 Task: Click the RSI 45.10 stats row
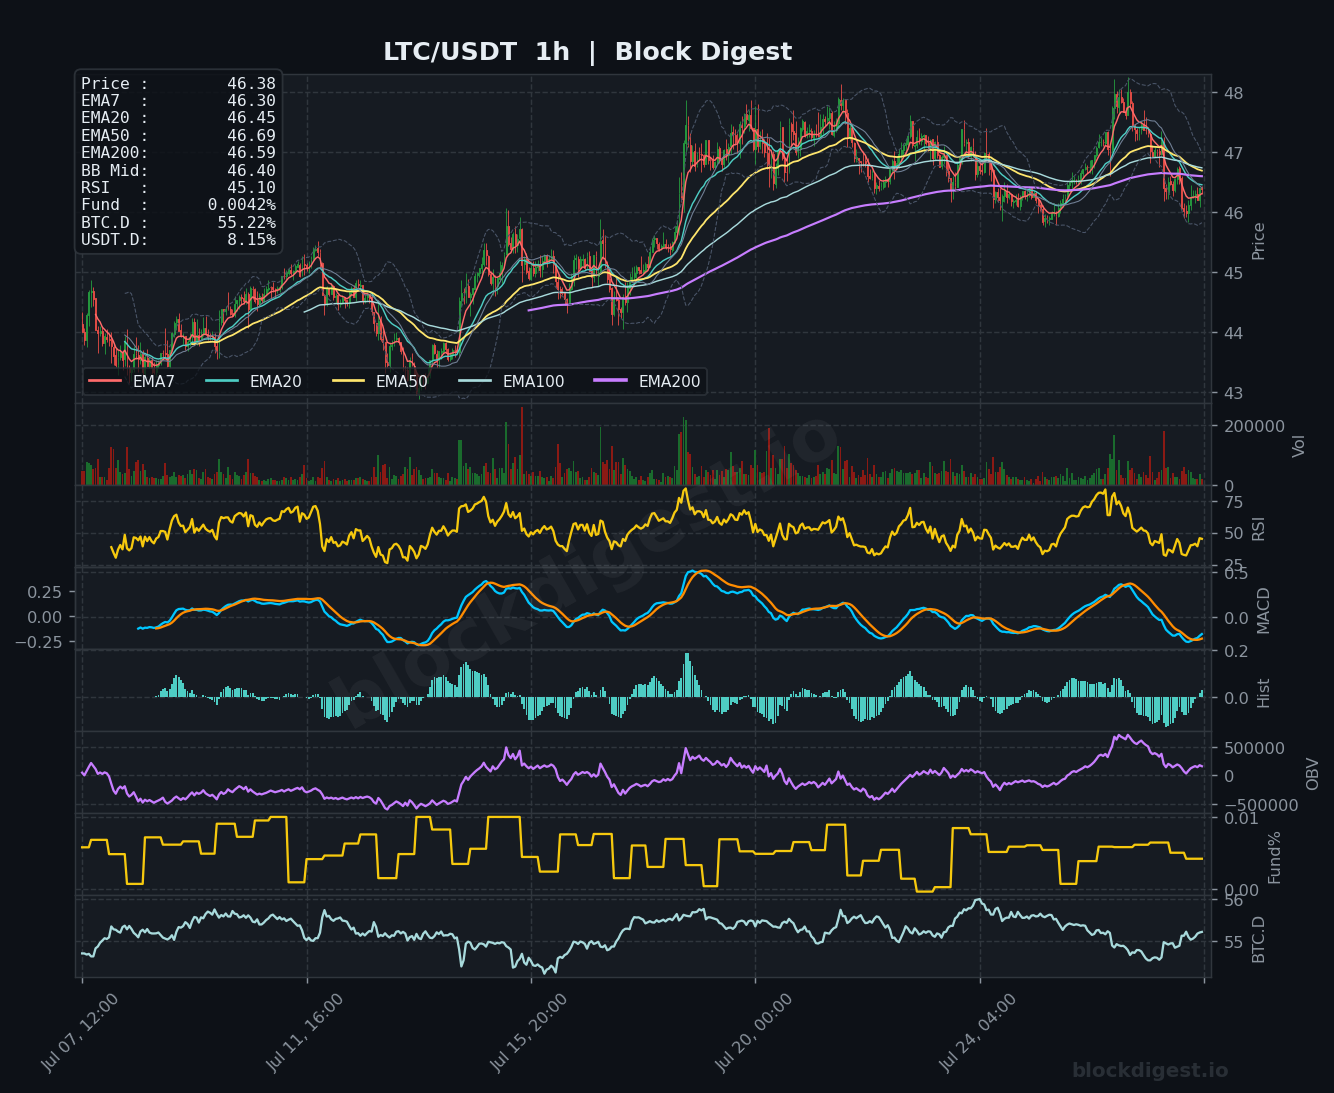point(178,188)
